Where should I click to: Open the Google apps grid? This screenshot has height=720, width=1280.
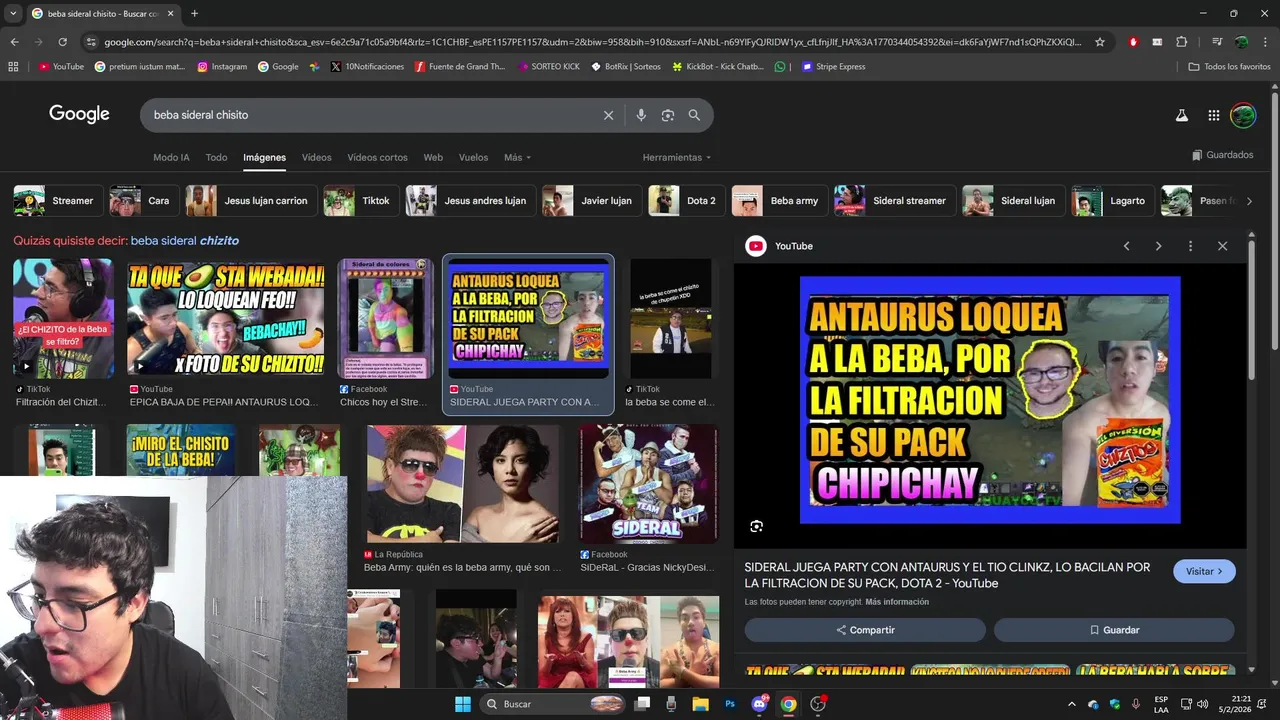(x=1213, y=115)
